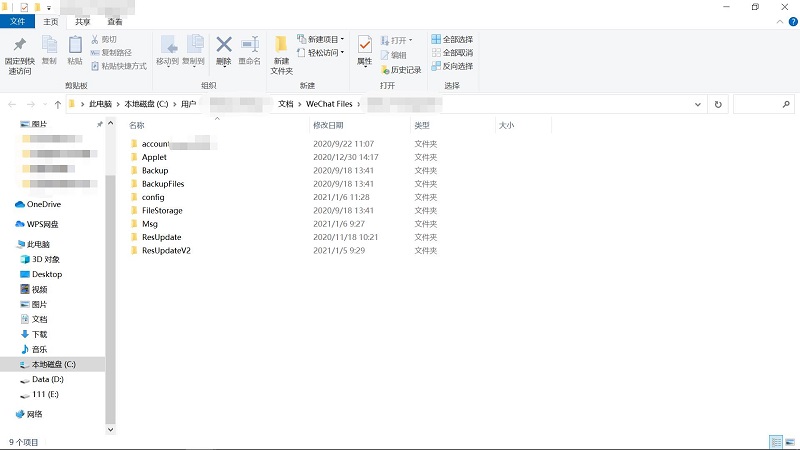
Task: Click 反向选择 to invert selection
Action: tap(452, 66)
